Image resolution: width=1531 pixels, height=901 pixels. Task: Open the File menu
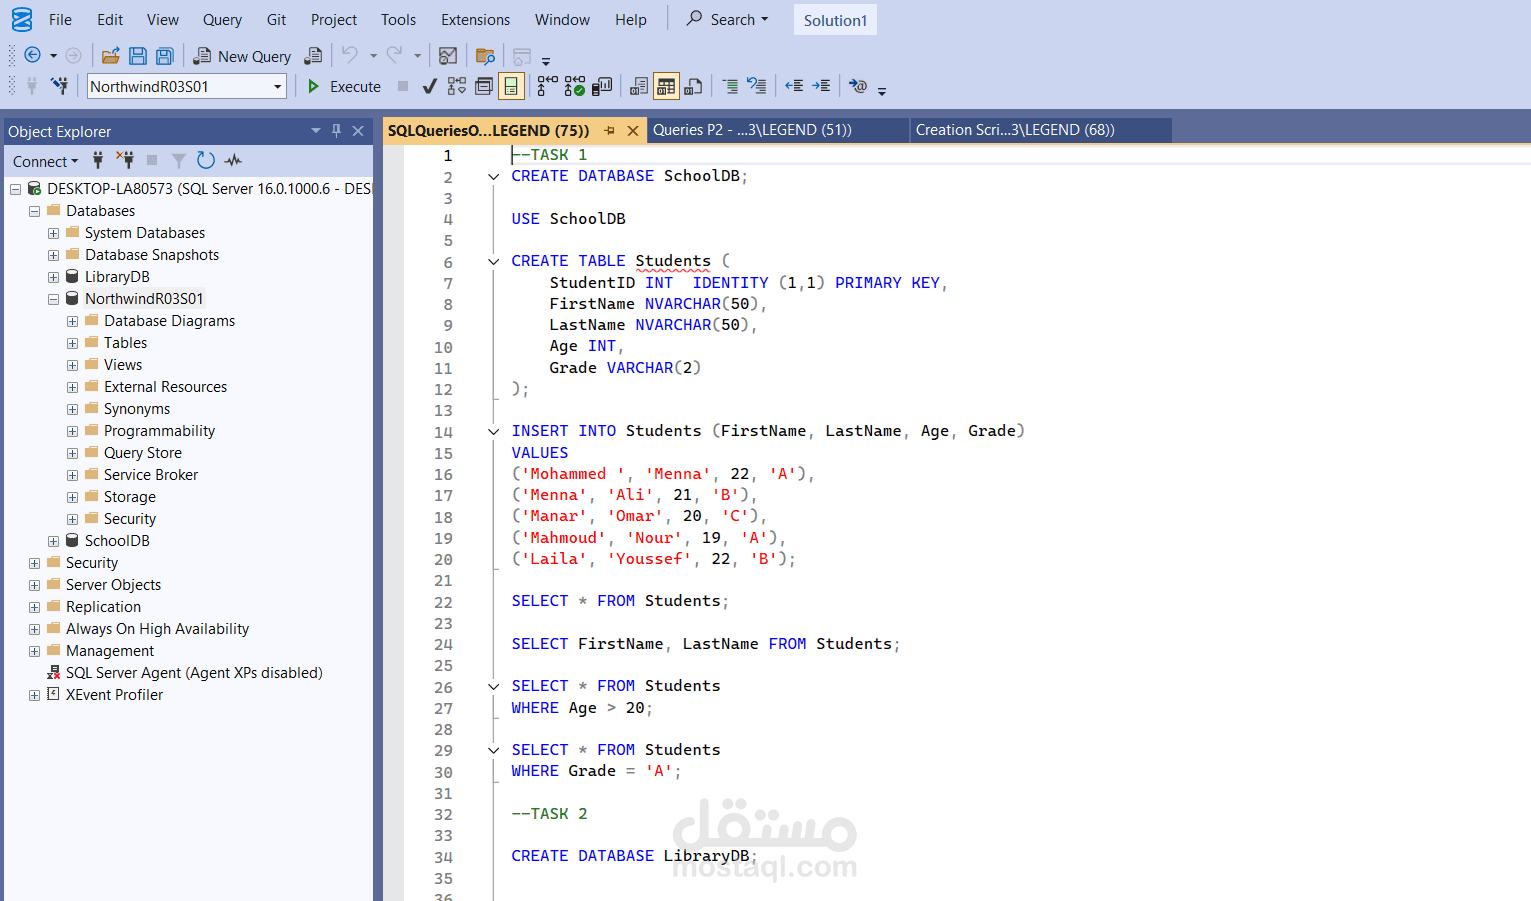[60, 20]
